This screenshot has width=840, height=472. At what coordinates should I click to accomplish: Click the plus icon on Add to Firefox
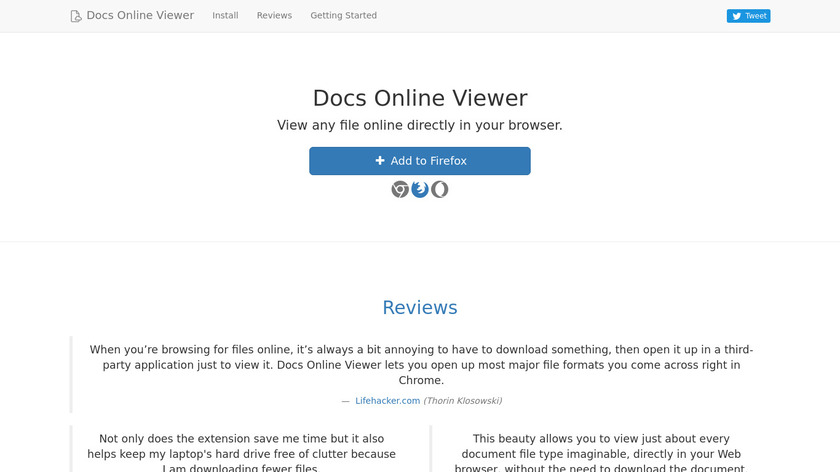[x=380, y=161]
